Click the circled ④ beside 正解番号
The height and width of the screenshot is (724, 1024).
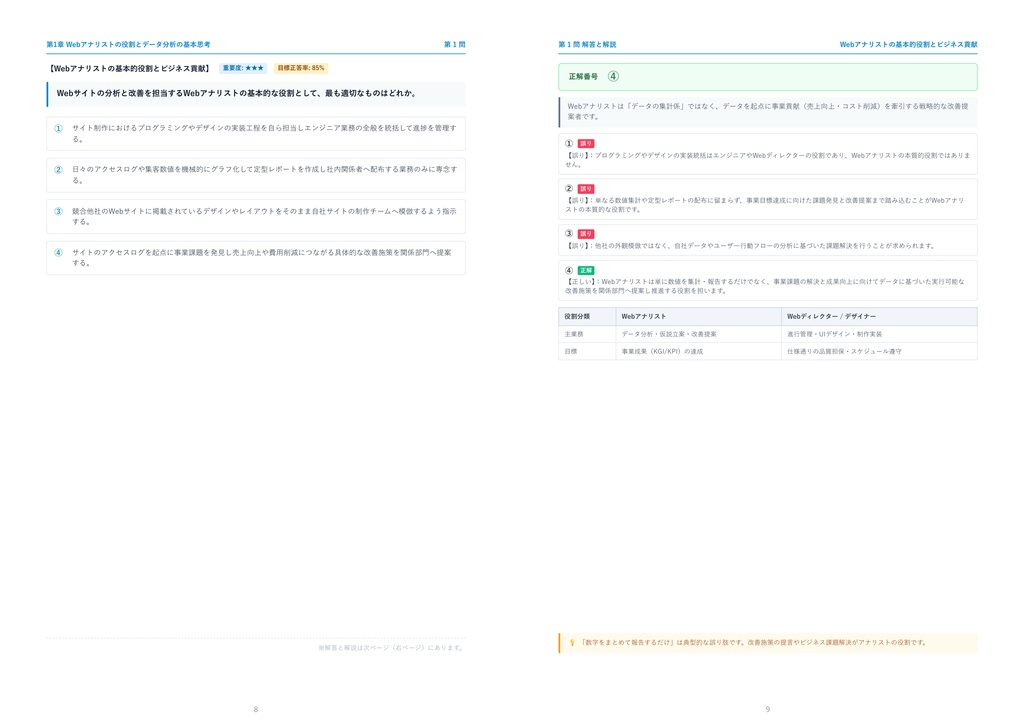click(x=613, y=76)
